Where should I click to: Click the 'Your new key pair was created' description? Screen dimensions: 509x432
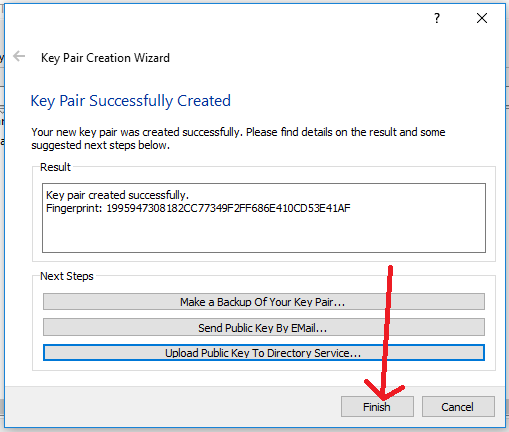(x=238, y=132)
